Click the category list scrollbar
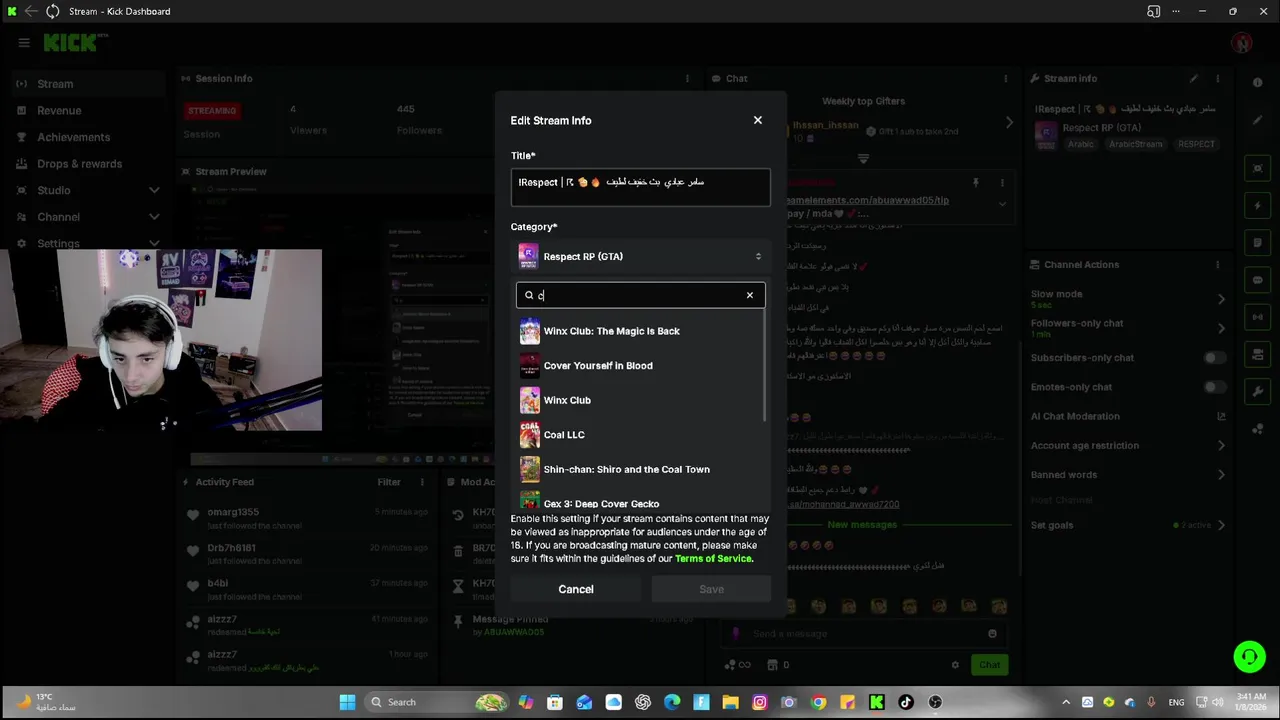The width and height of the screenshot is (1280, 720). click(x=767, y=365)
